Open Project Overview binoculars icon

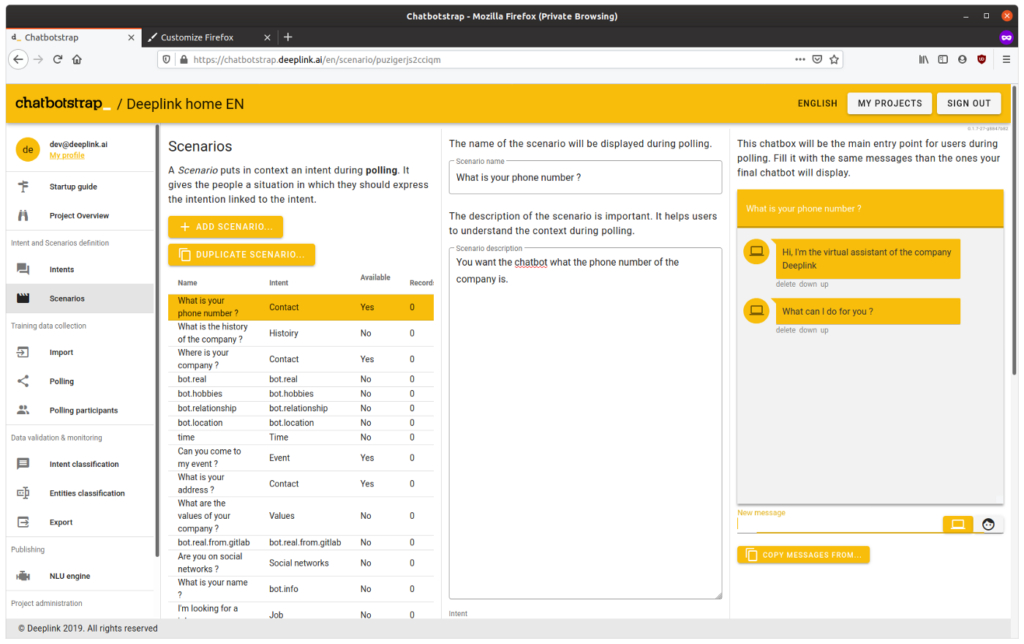24,216
